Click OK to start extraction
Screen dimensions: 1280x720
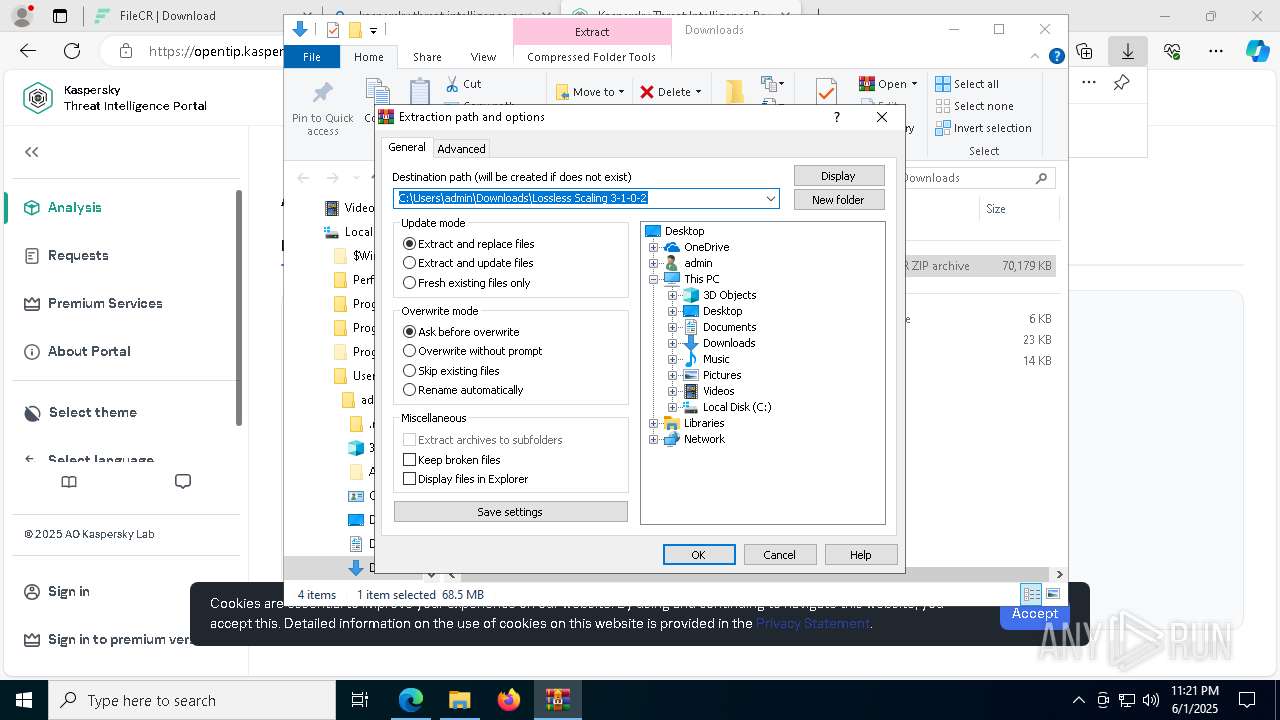(699, 555)
